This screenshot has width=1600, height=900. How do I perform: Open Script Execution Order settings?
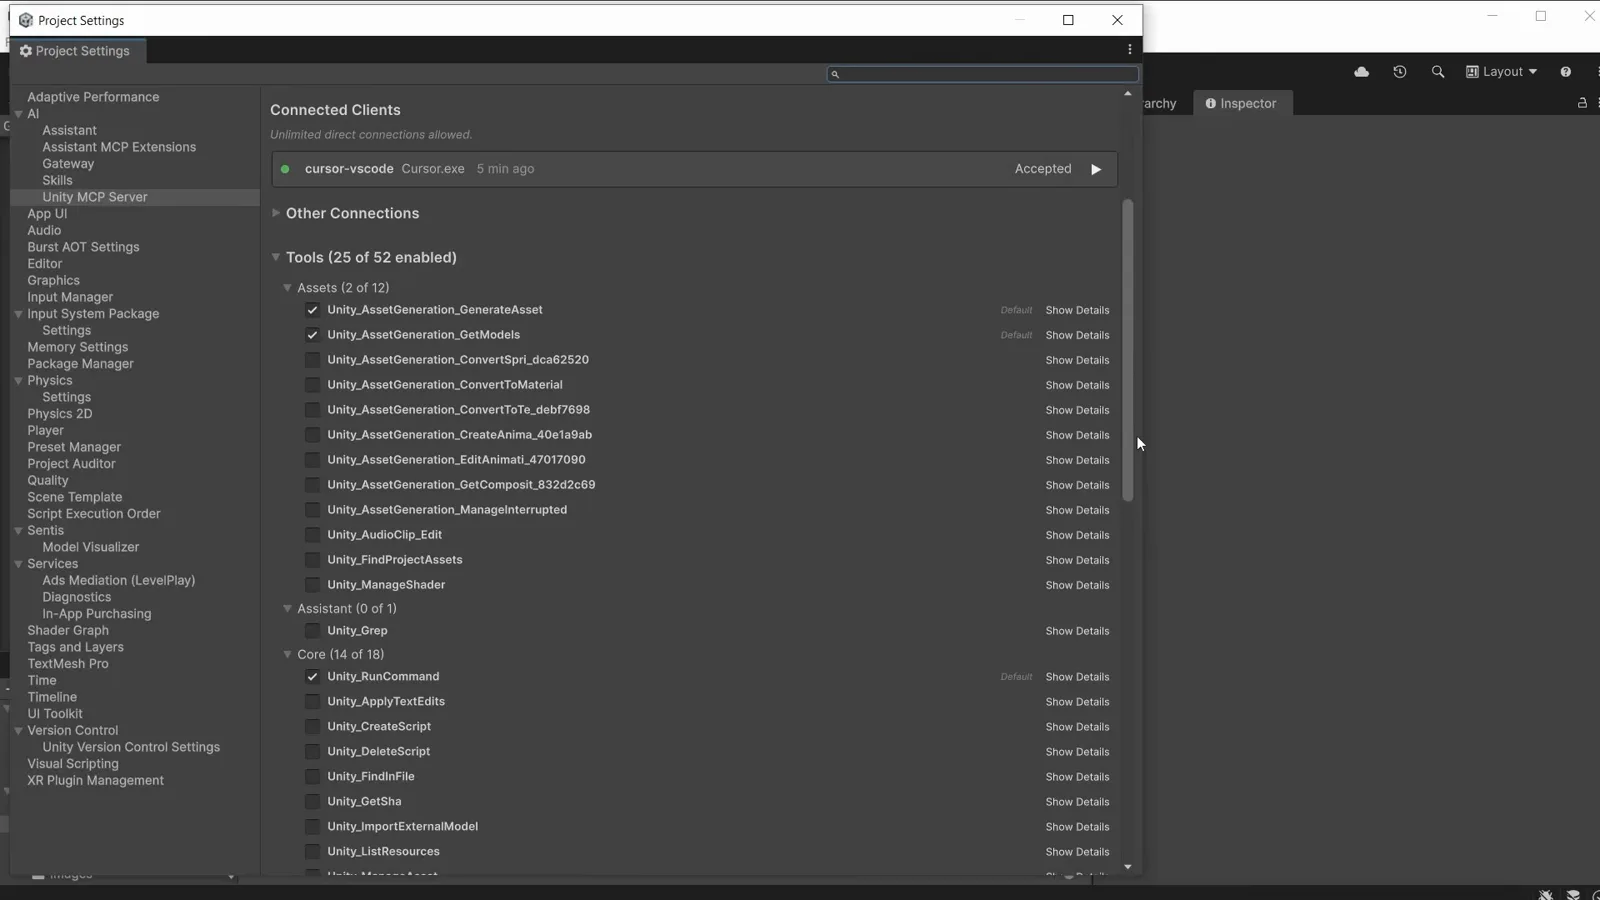tap(93, 514)
